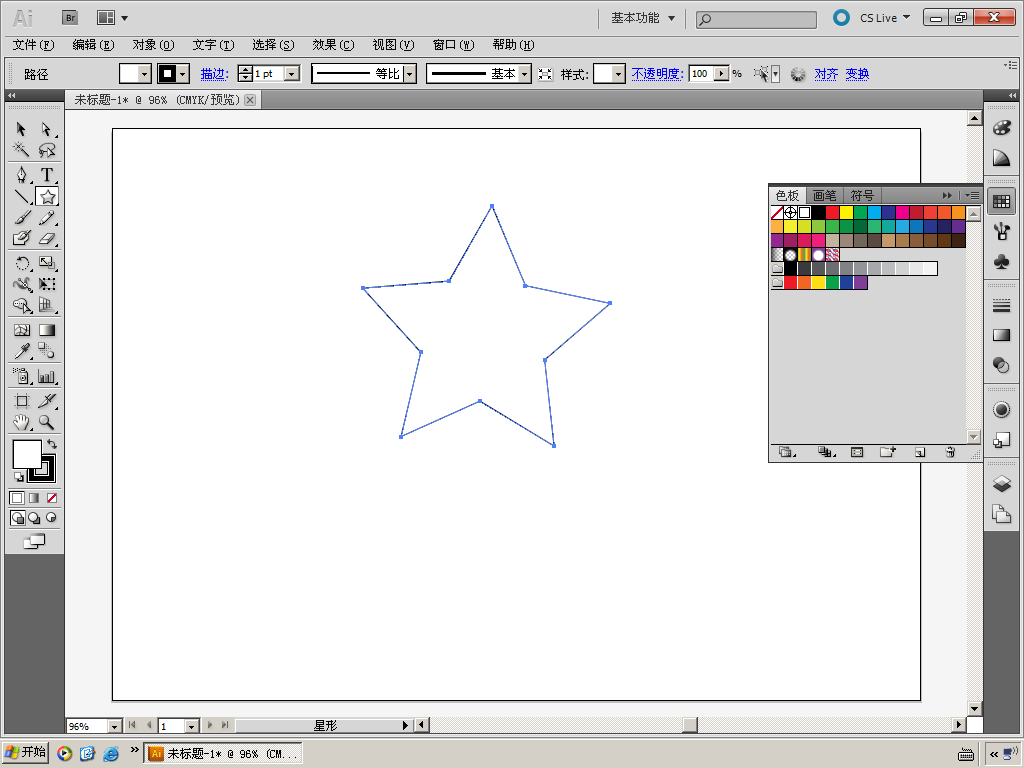Set paint mode to Color

[x=18, y=498]
